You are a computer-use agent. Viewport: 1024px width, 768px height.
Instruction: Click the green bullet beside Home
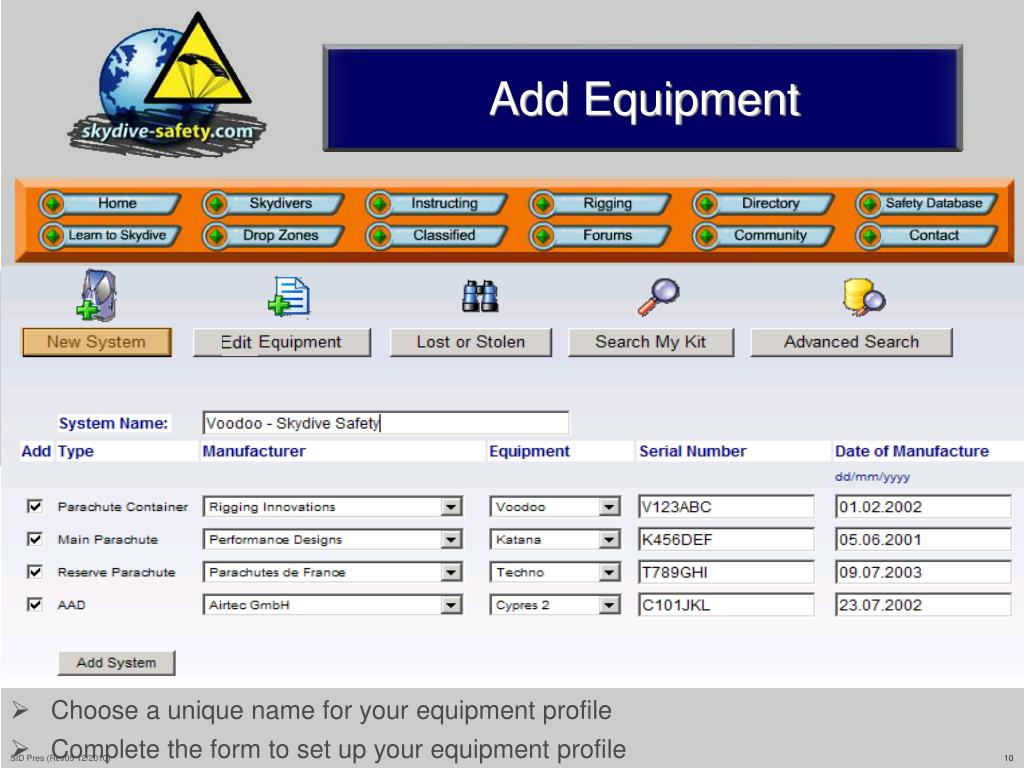point(52,204)
